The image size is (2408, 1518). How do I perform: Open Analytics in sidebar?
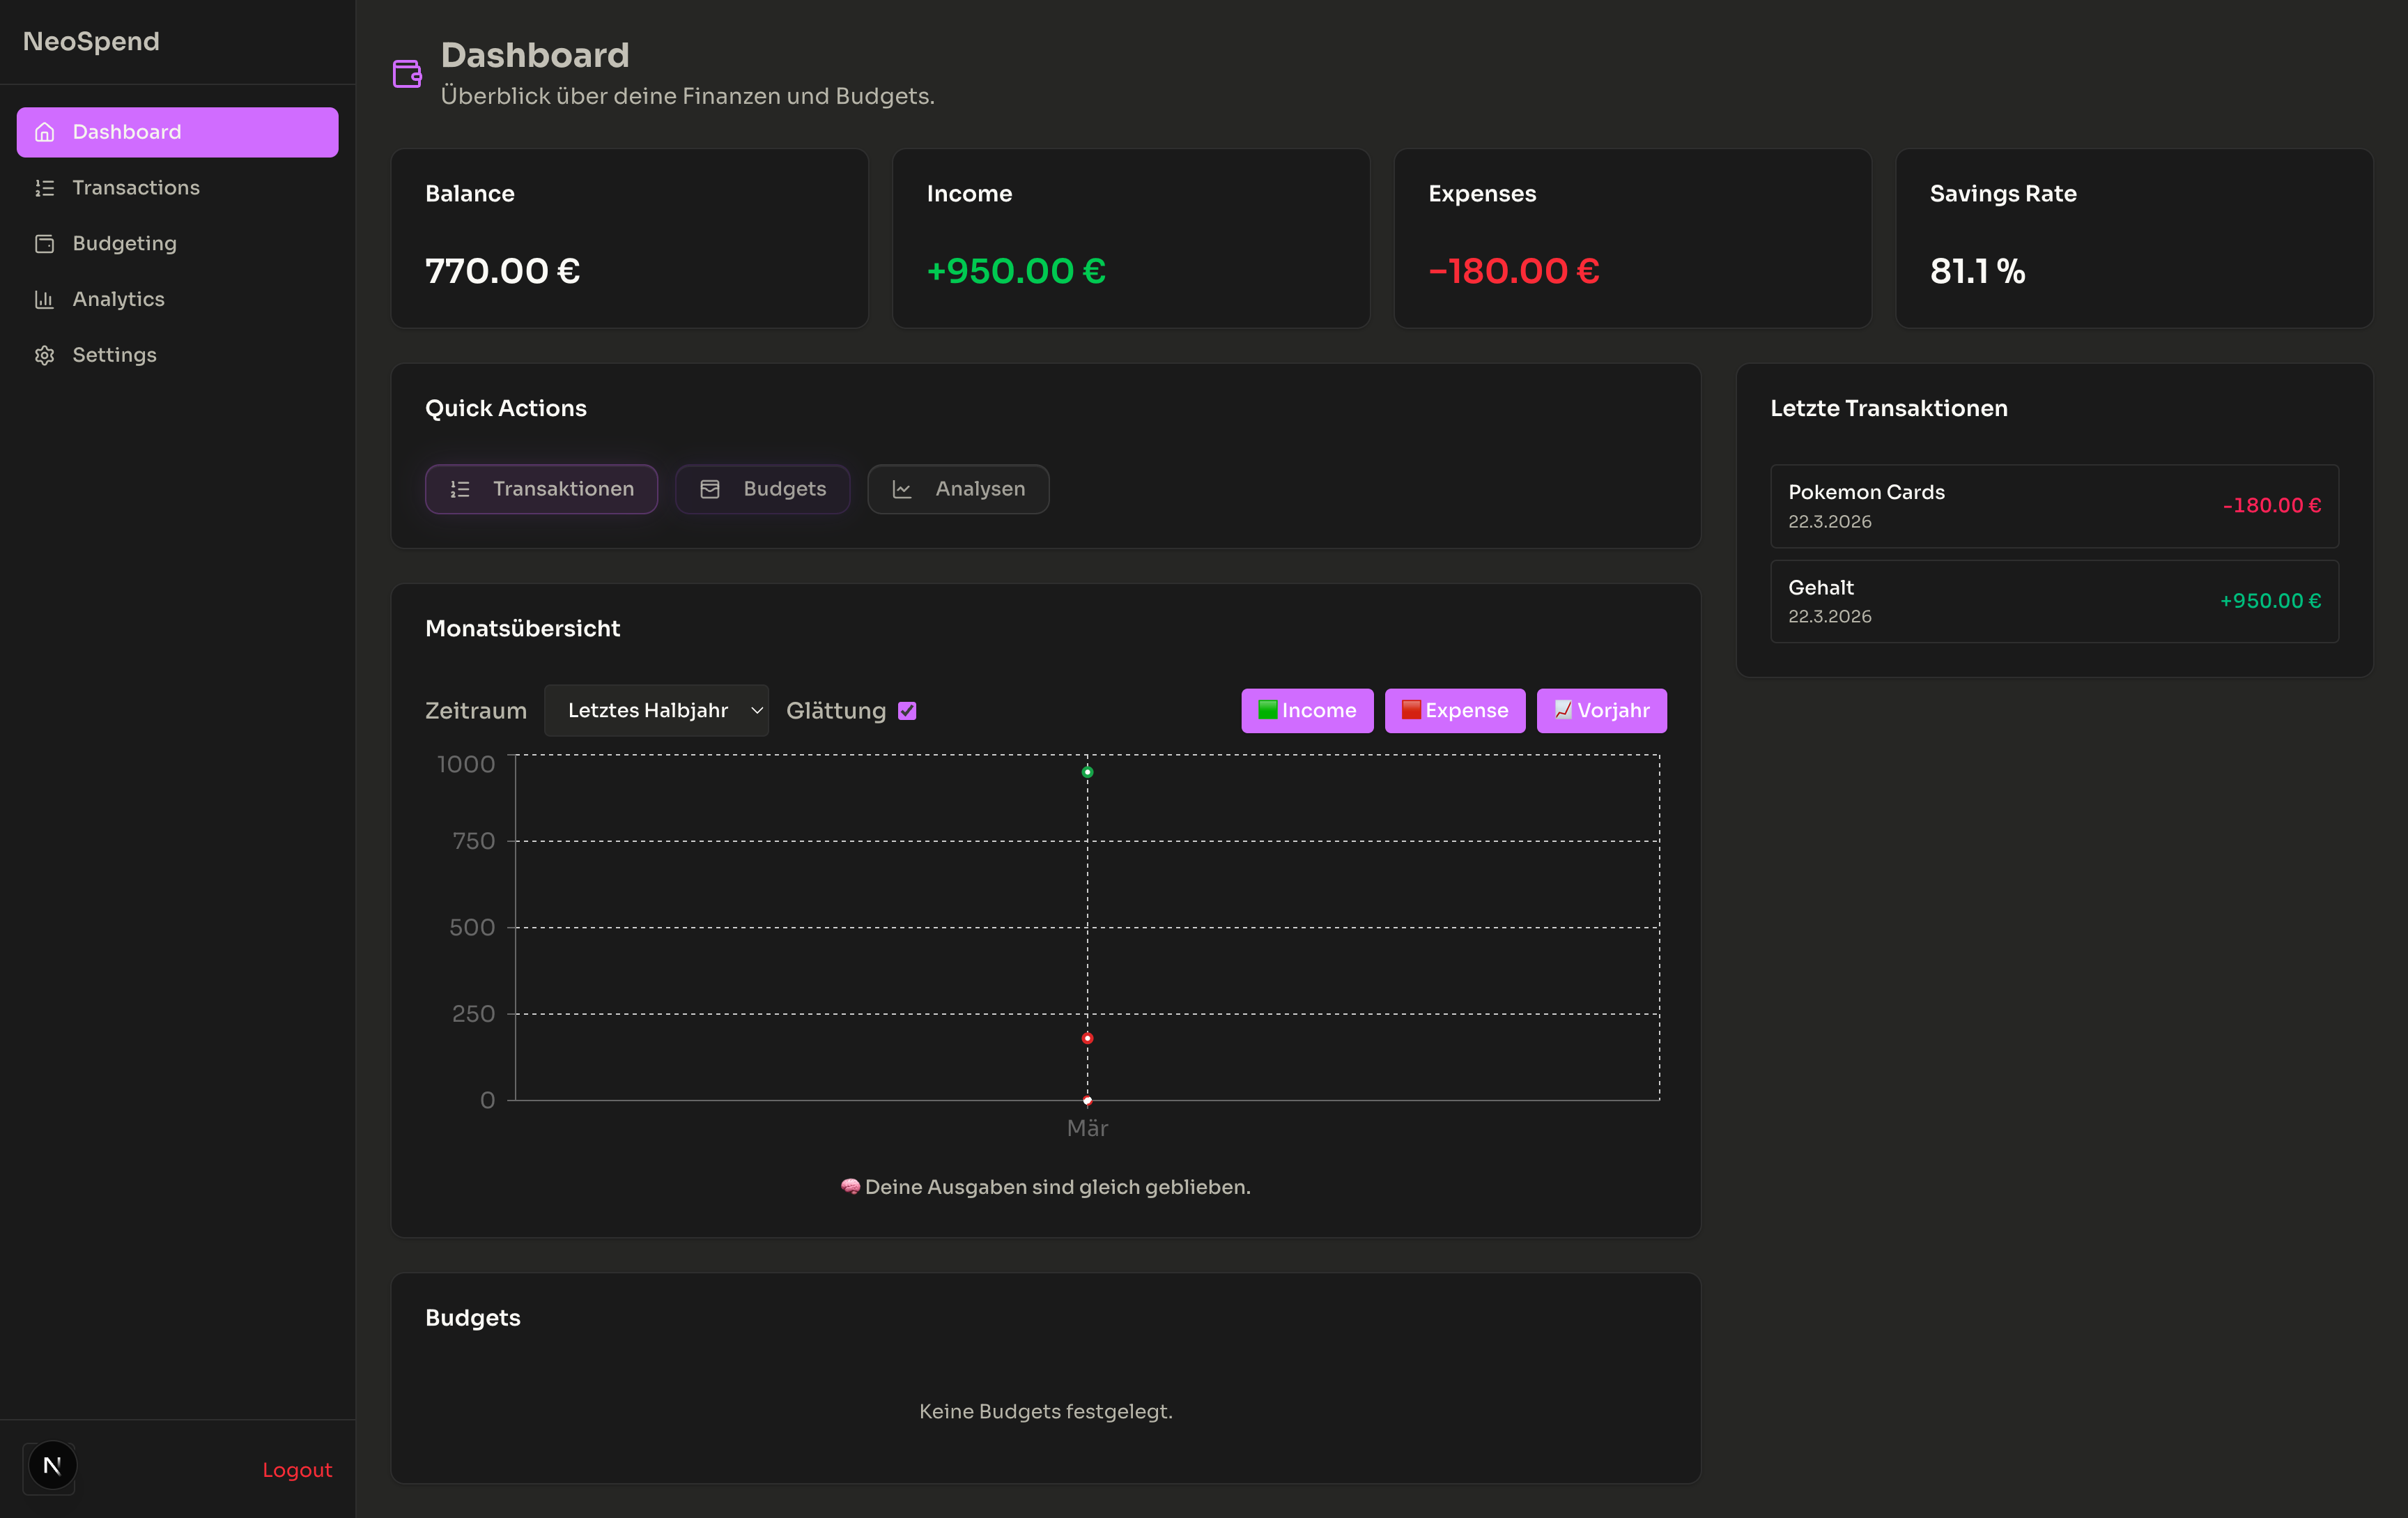[x=177, y=299]
